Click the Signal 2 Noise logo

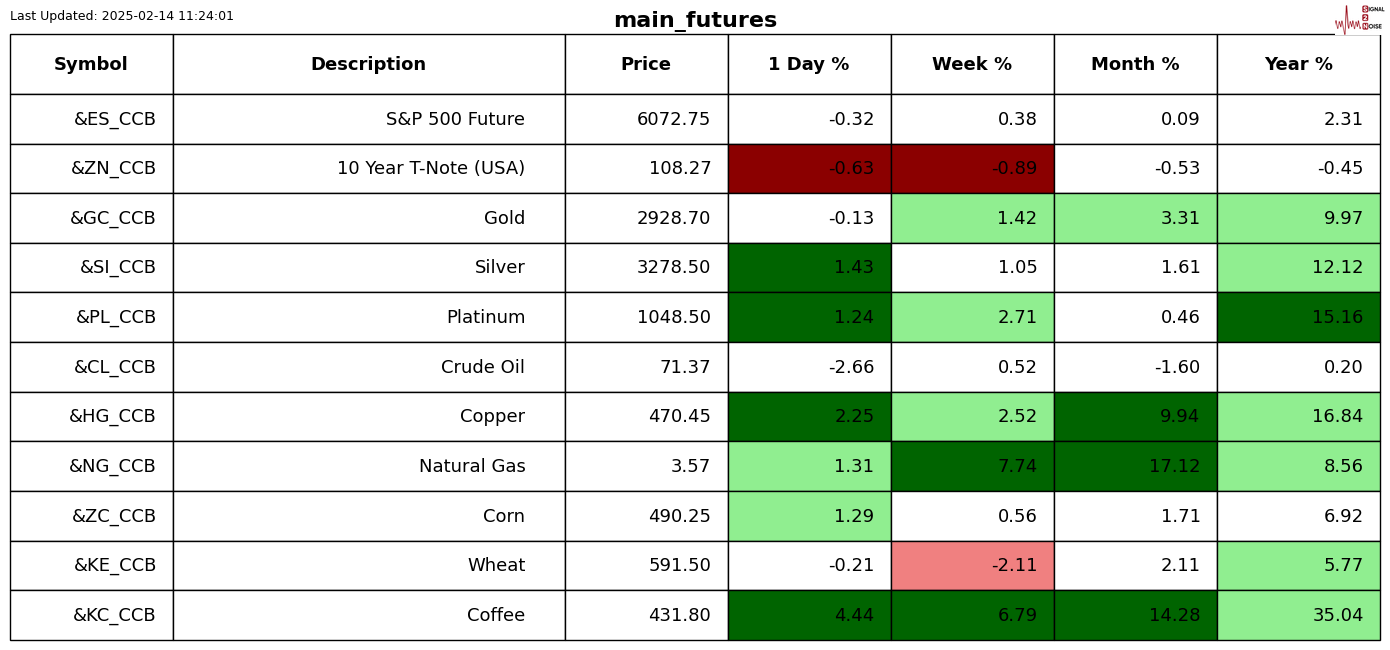[x=1359, y=19]
